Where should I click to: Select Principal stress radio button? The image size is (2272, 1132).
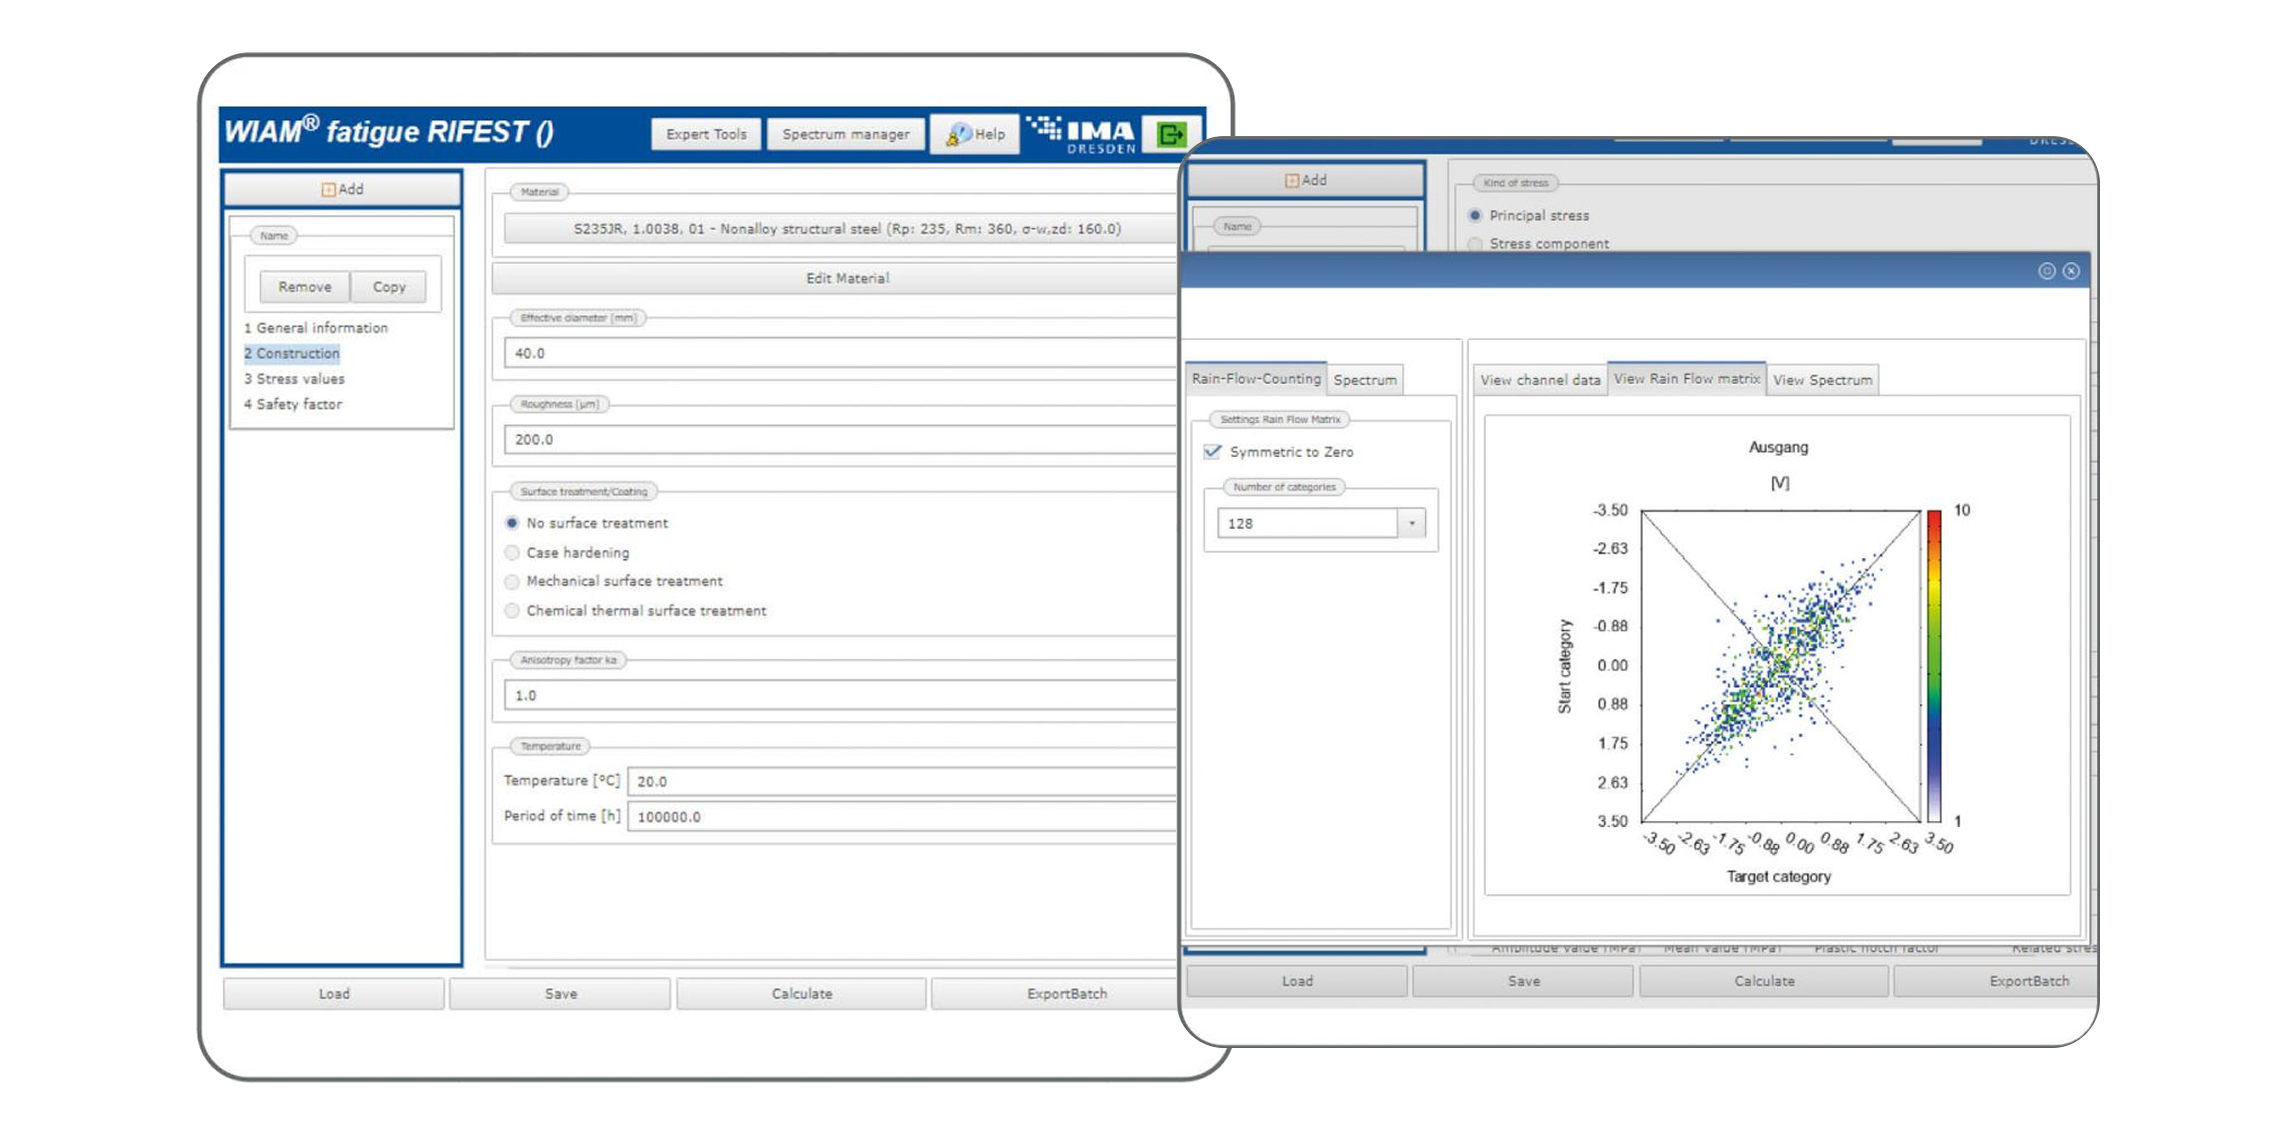click(x=1475, y=215)
